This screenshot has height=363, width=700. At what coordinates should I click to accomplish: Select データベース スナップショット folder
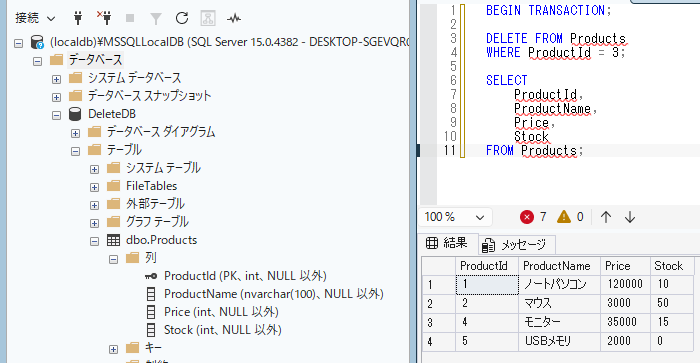(149, 96)
